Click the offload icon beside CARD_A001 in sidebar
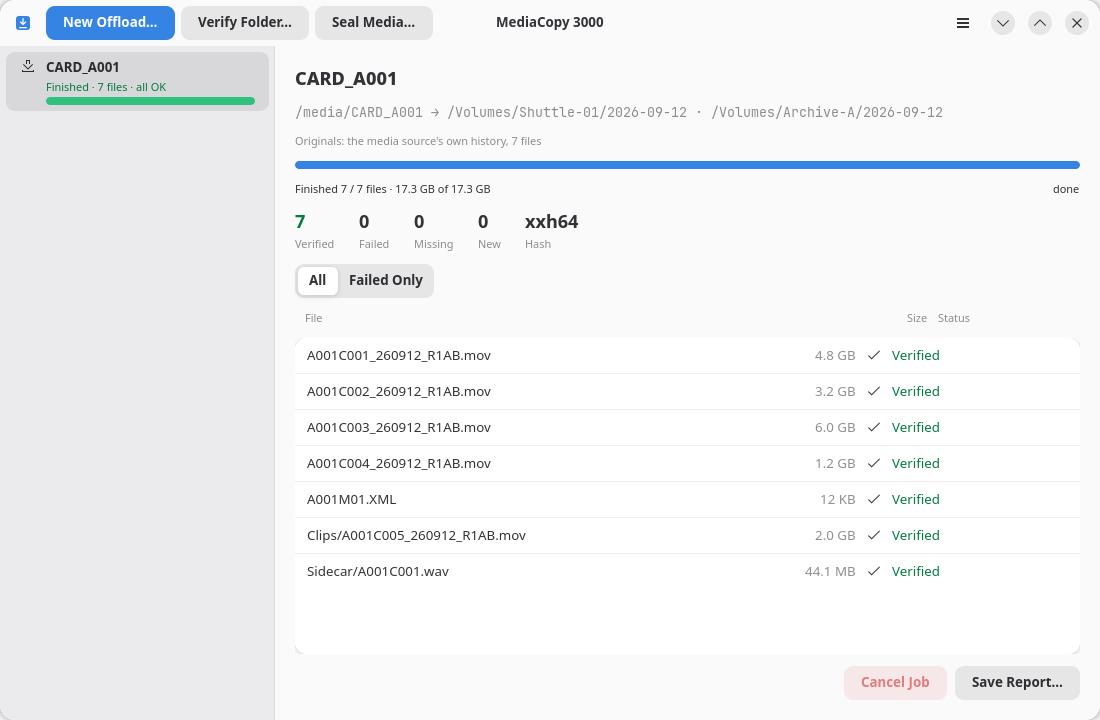The width and height of the screenshot is (1100, 720). click(x=27, y=66)
